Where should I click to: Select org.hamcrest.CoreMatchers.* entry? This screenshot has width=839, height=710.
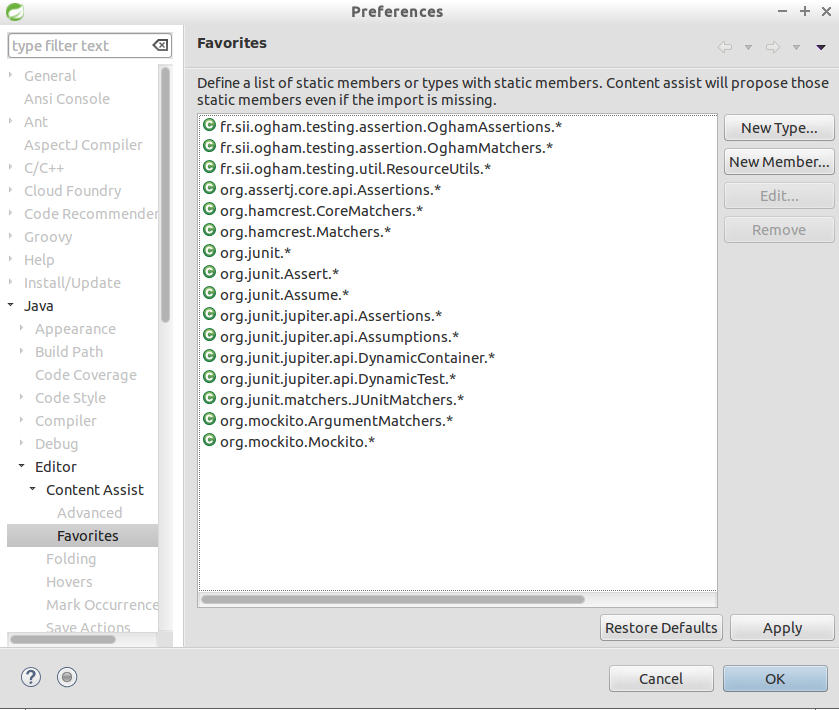[x=321, y=211]
